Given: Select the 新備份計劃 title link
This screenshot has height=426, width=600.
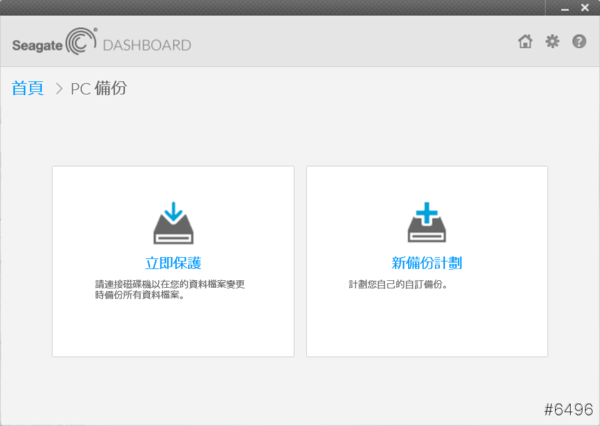Looking at the screenshot, I should (x=427, y=263).
